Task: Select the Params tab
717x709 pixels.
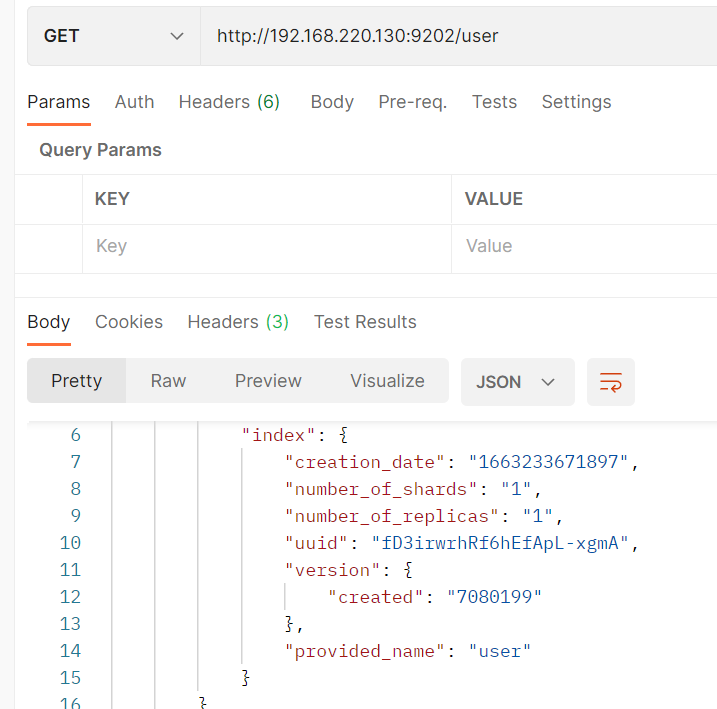Action: click(59, 102)
